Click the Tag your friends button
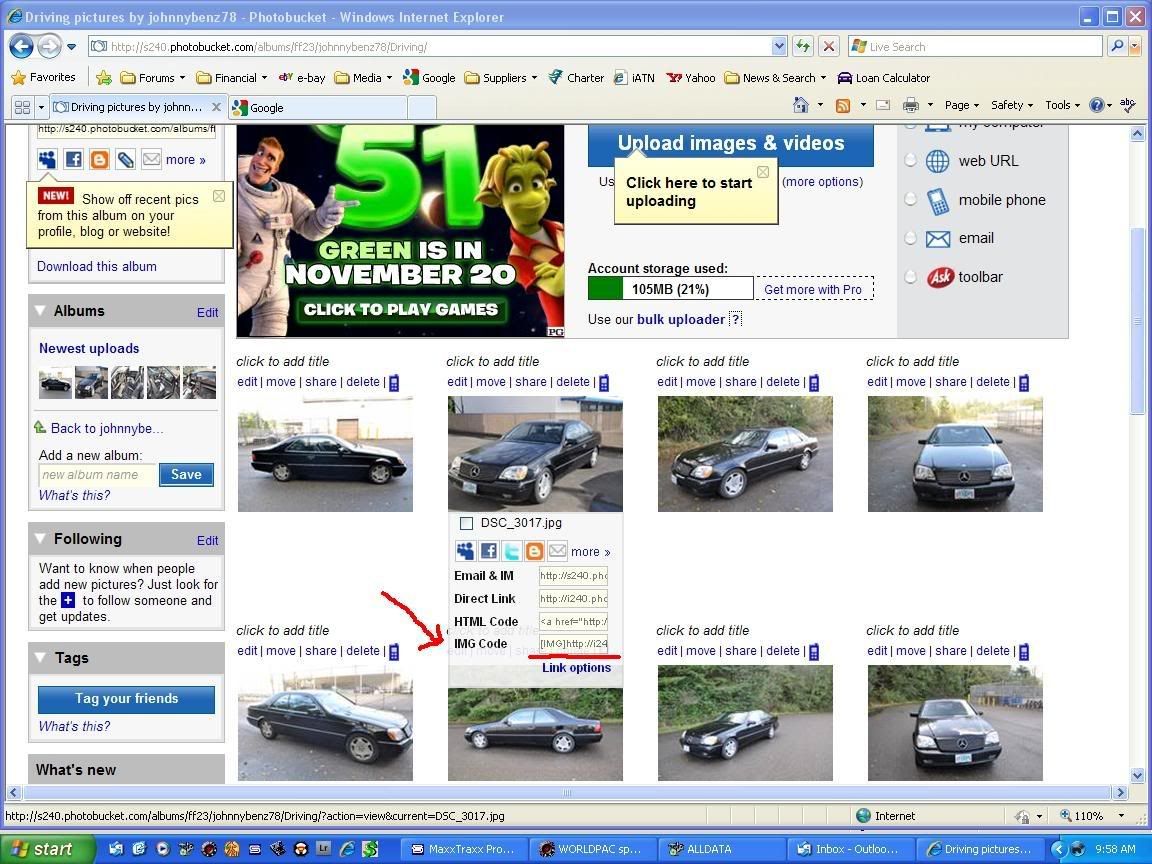Image resolution: width=1152 pixels, height=864 pixels. (x=126, y=699)
